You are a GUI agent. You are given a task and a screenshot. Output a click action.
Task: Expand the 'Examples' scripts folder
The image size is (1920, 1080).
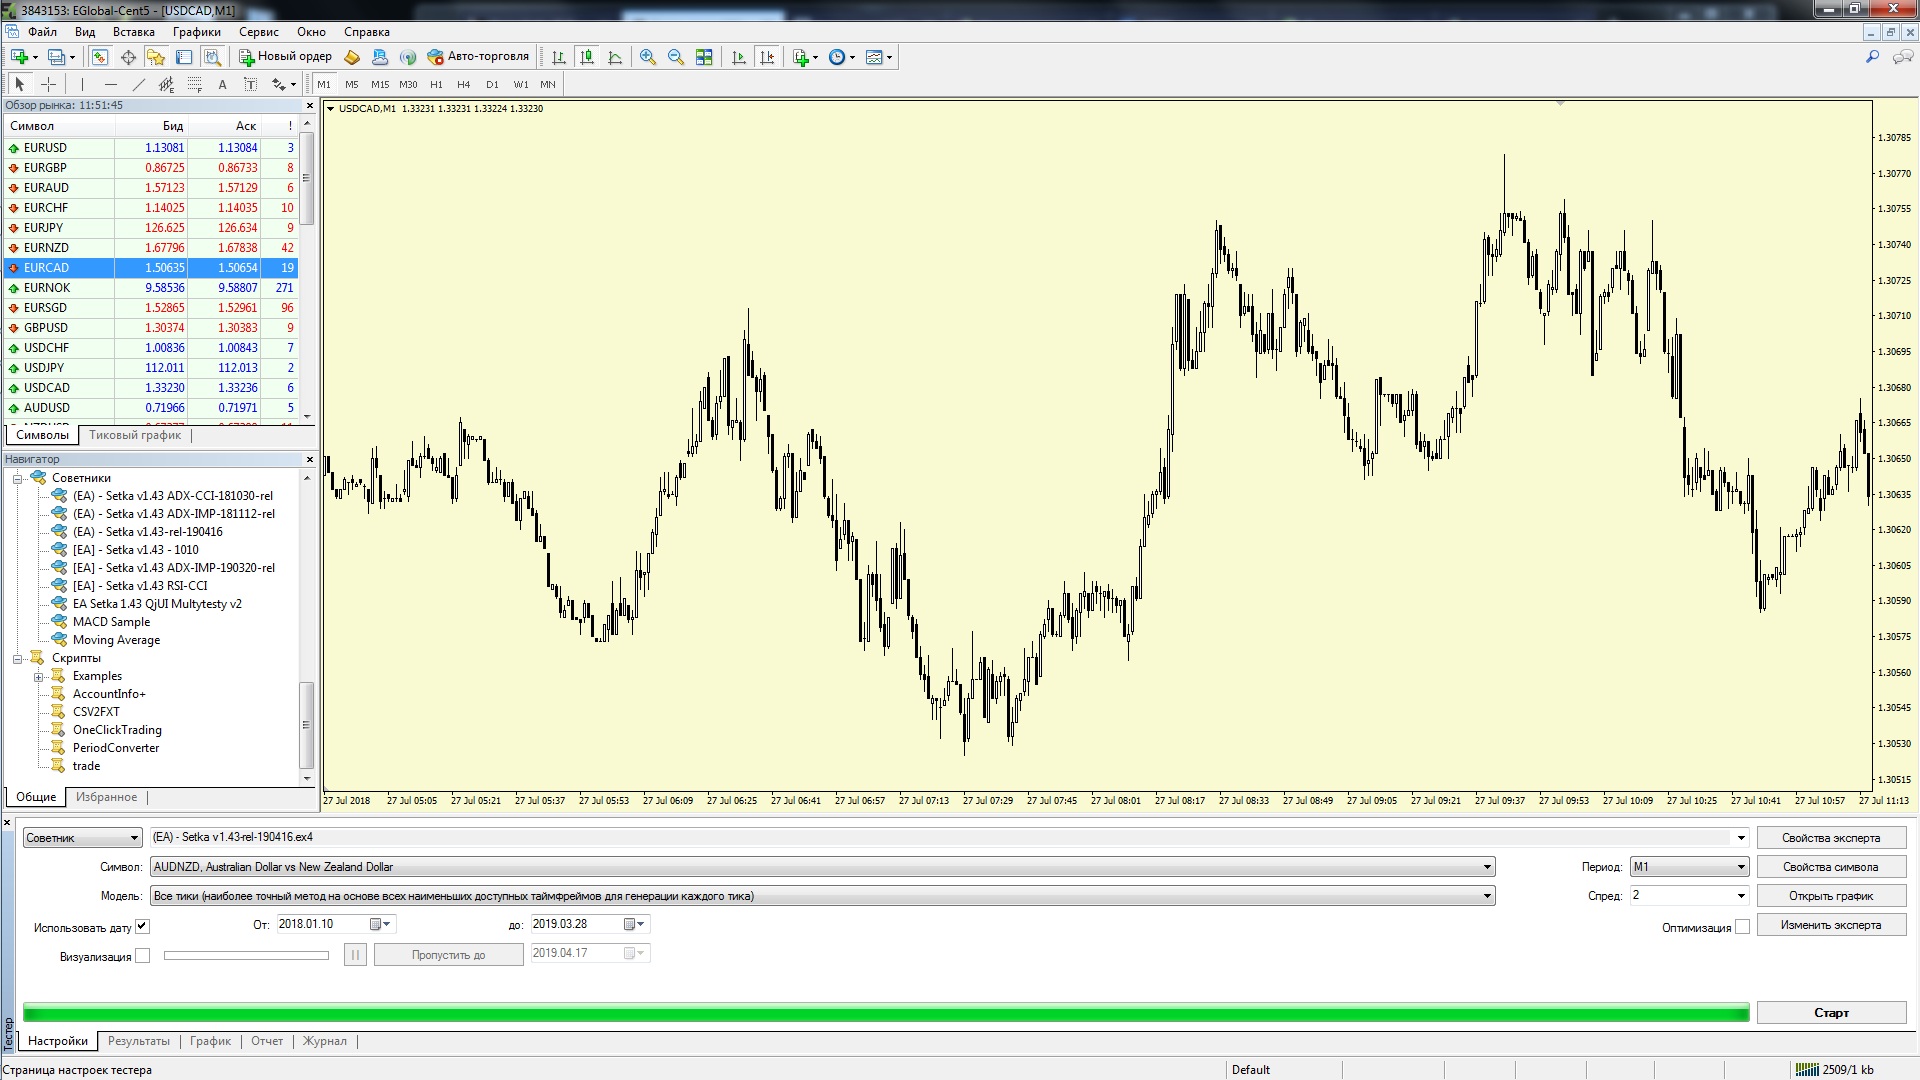click(x=38, y=677)
